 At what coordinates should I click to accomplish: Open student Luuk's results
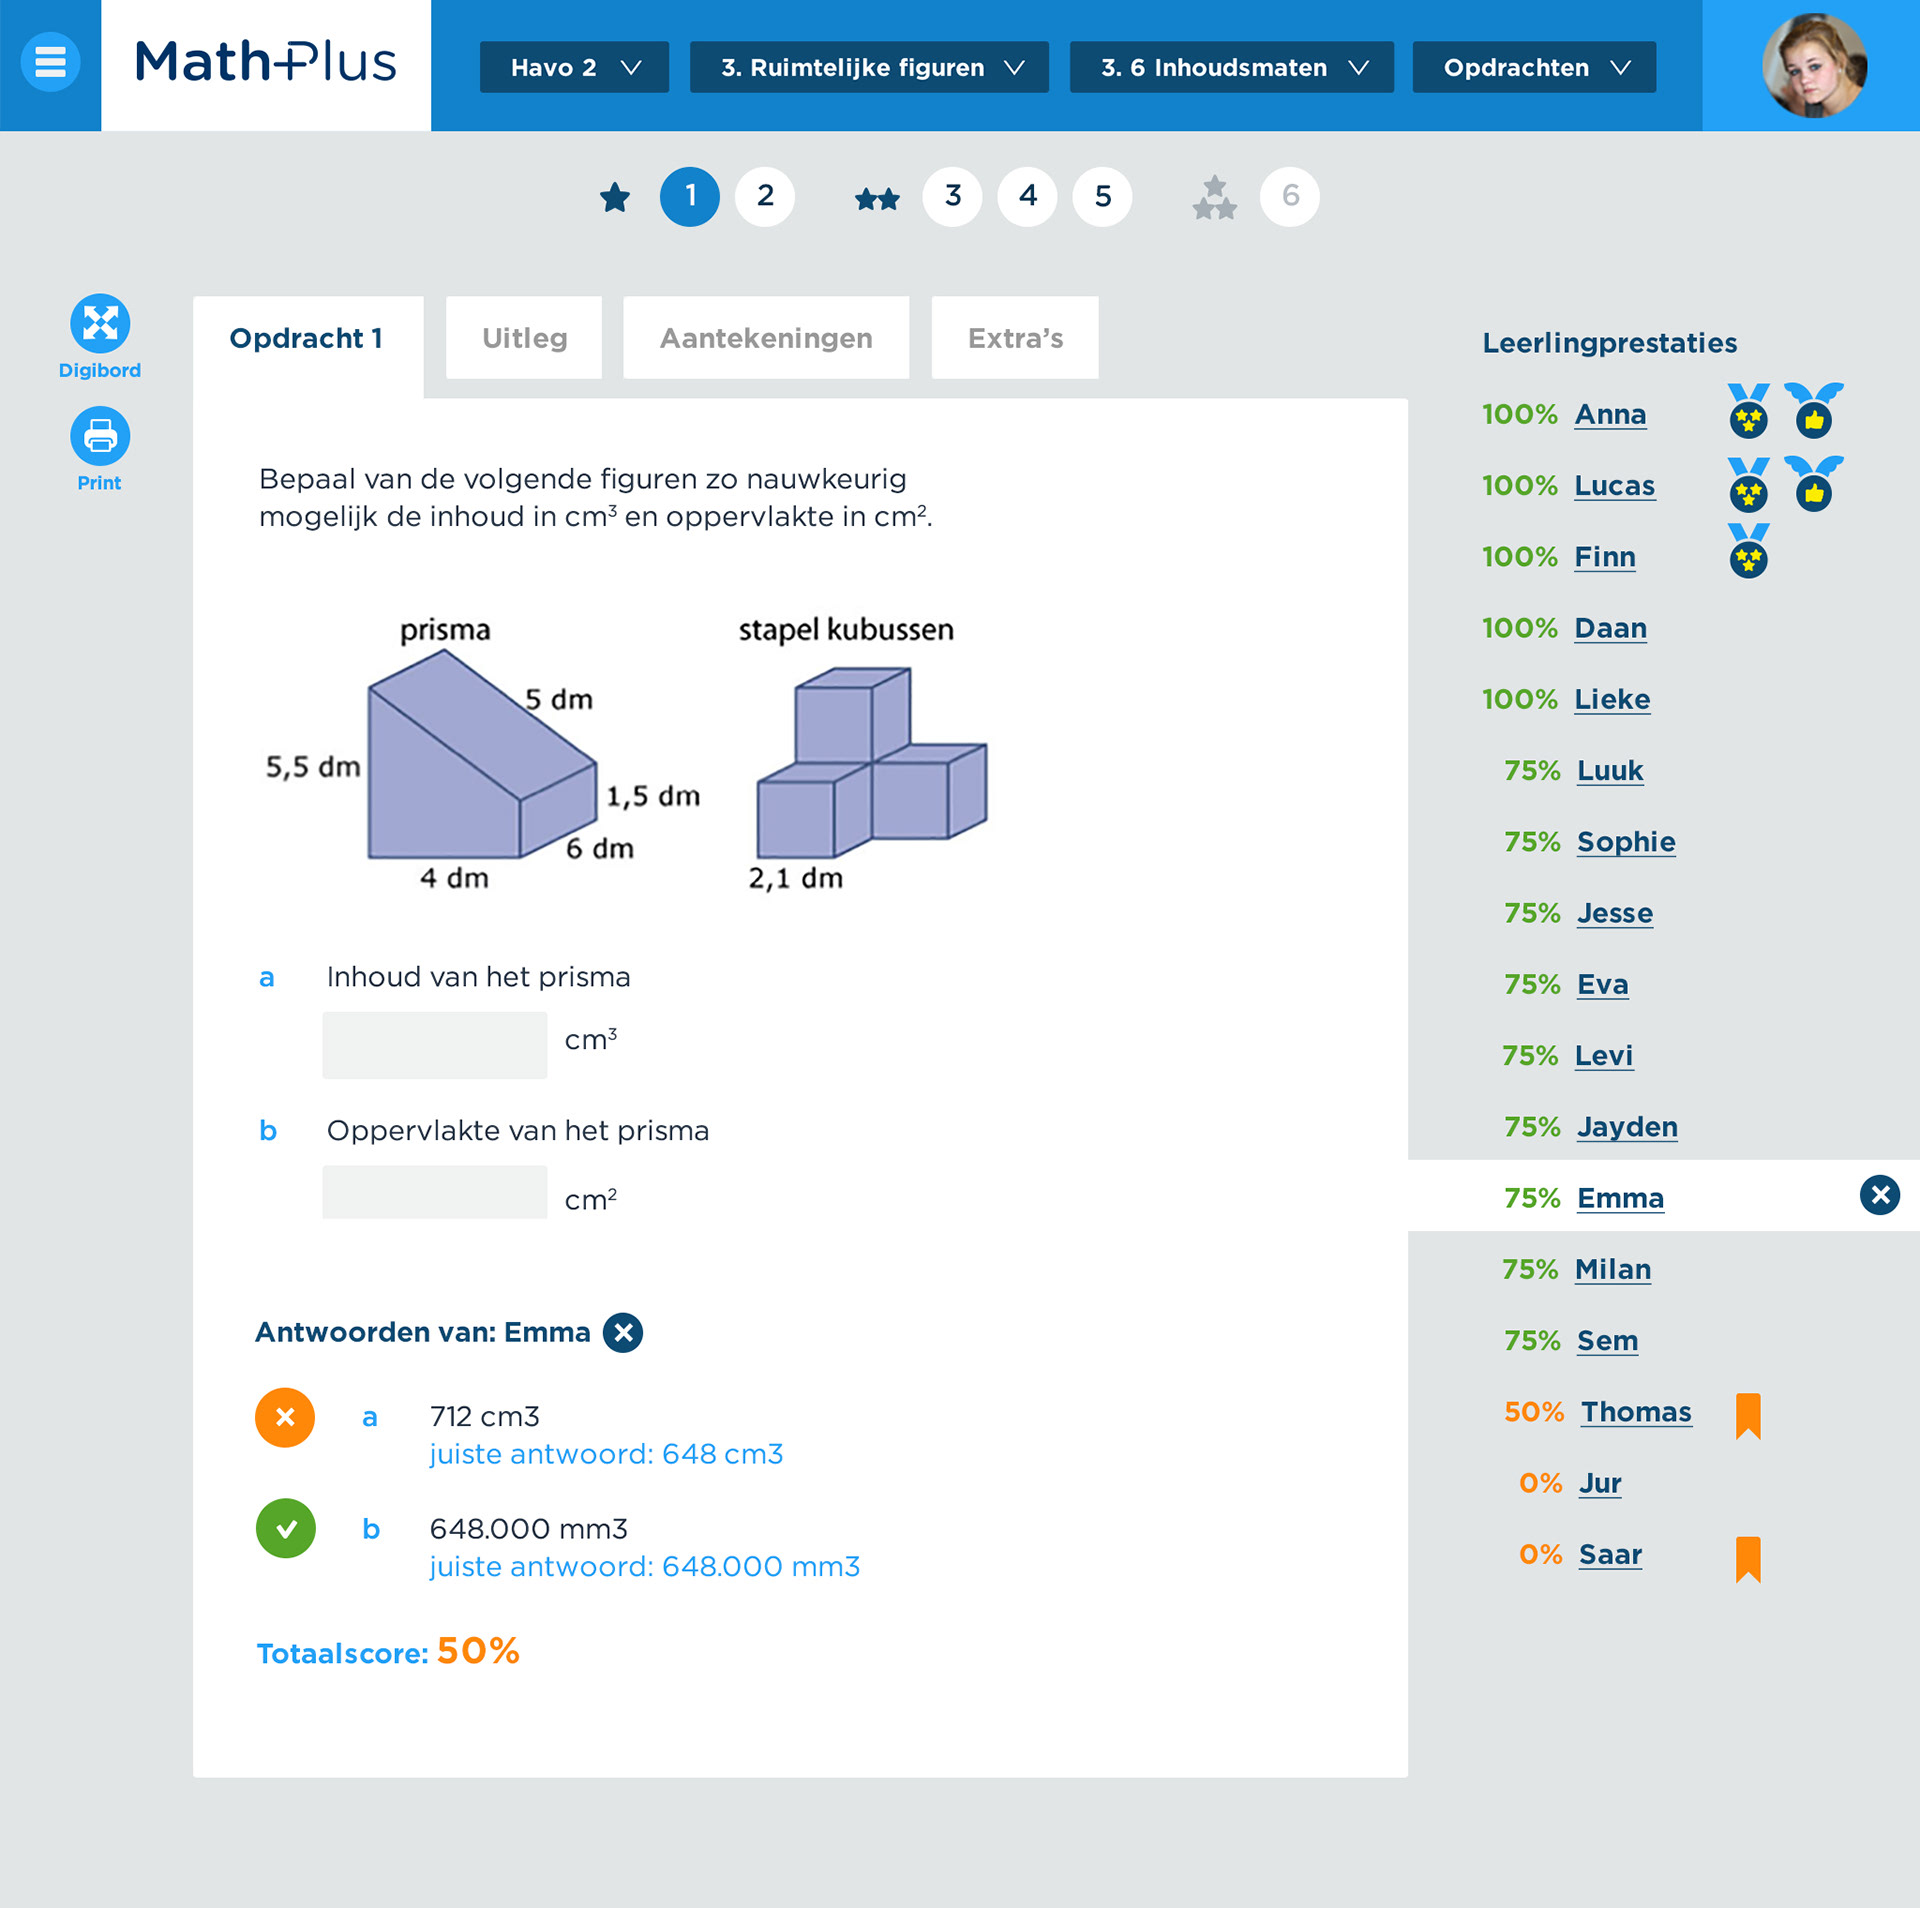point(1610,770)
